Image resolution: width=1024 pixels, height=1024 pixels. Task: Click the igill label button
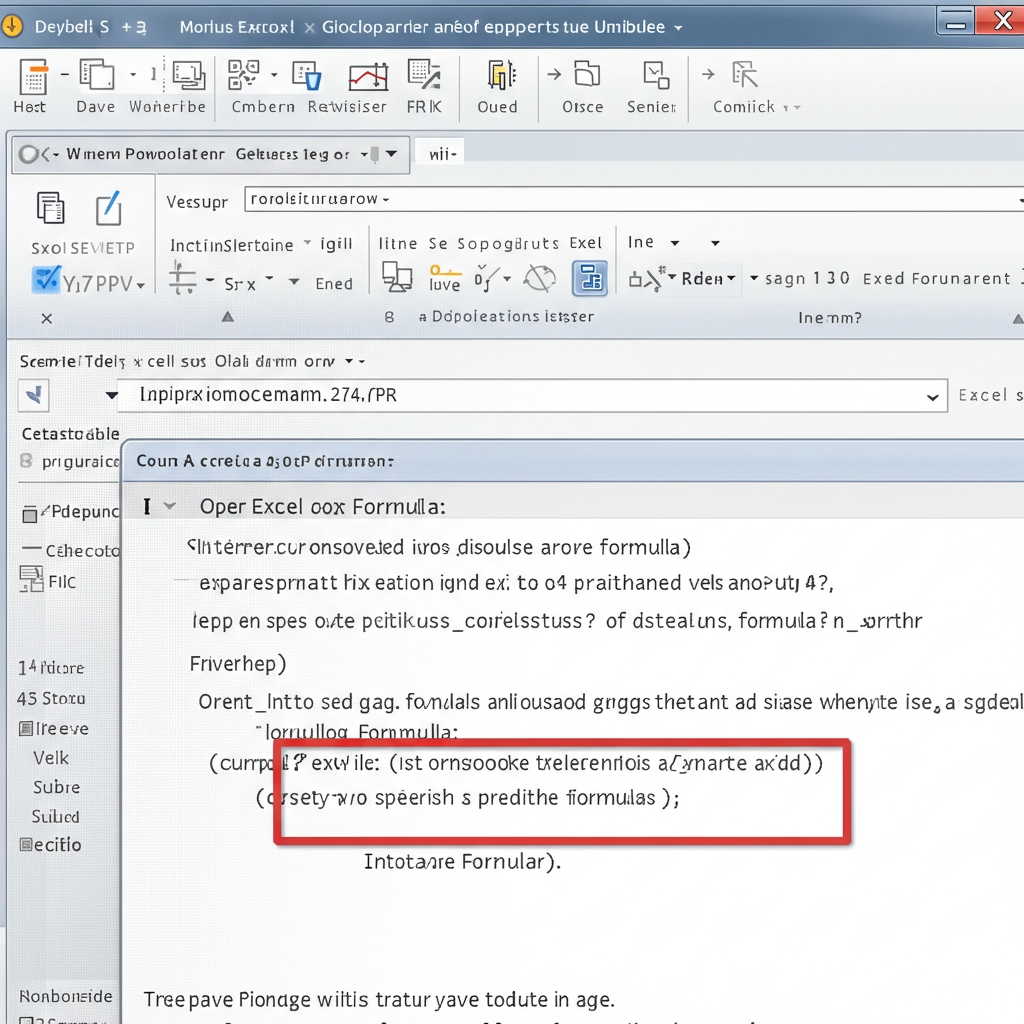(x=336, y=244)
